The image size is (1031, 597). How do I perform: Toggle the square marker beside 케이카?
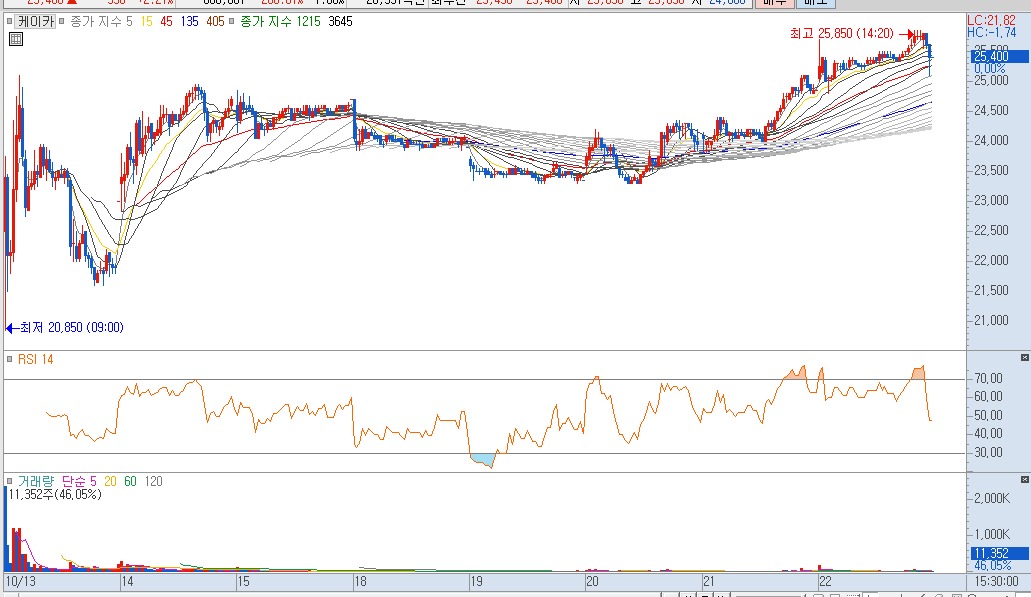[9, 21]
